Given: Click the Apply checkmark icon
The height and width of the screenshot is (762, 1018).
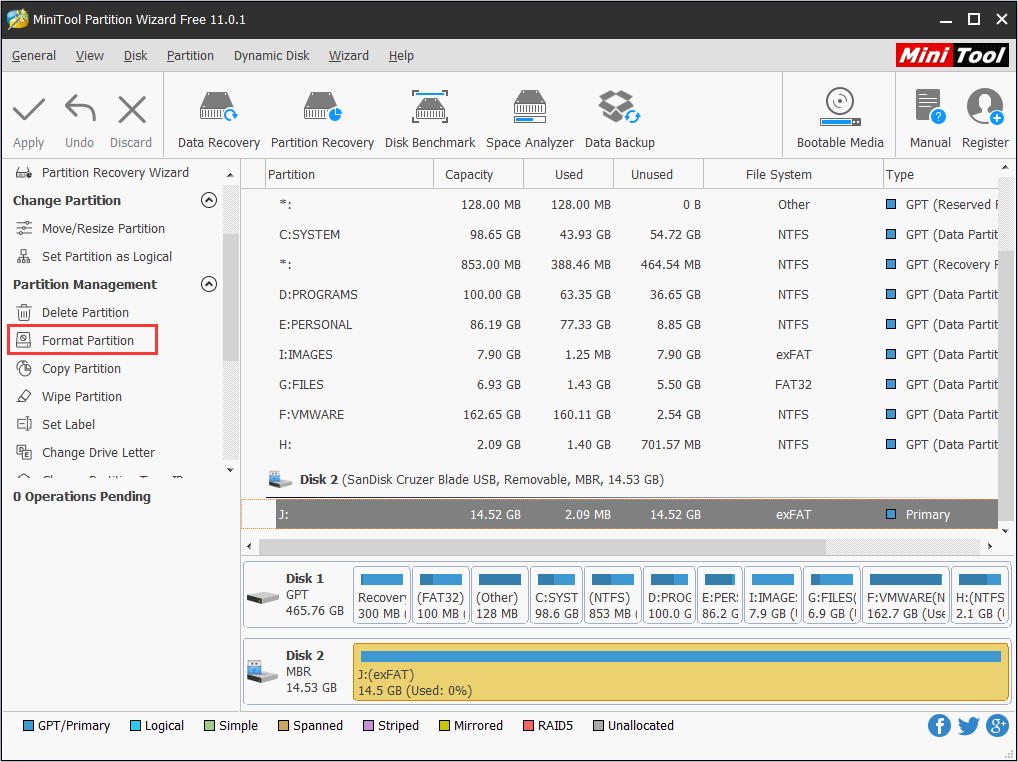Looking at the screenshot, I should (x=29, y=109).
